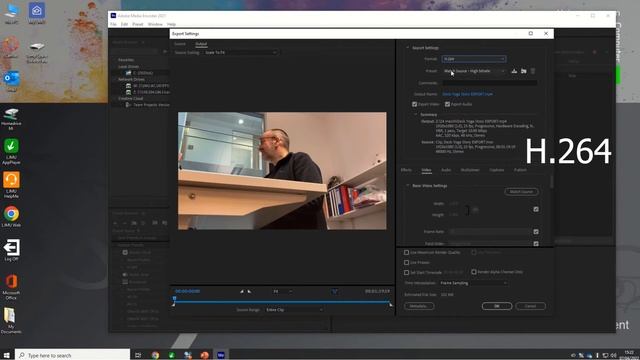This screenshot has width=640, height=360.
Task: Open My Documents desktop folder
Action: coord(10,321)
